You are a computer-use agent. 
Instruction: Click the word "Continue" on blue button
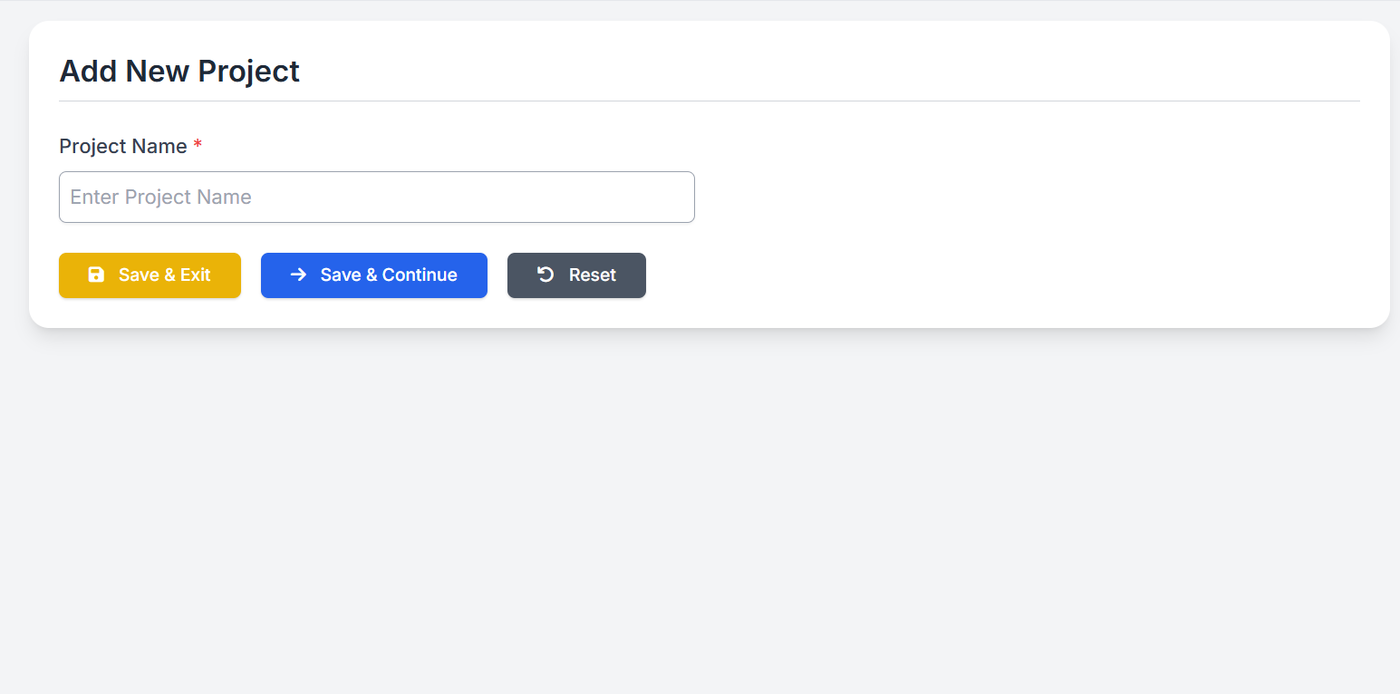(x=419, y=275)
